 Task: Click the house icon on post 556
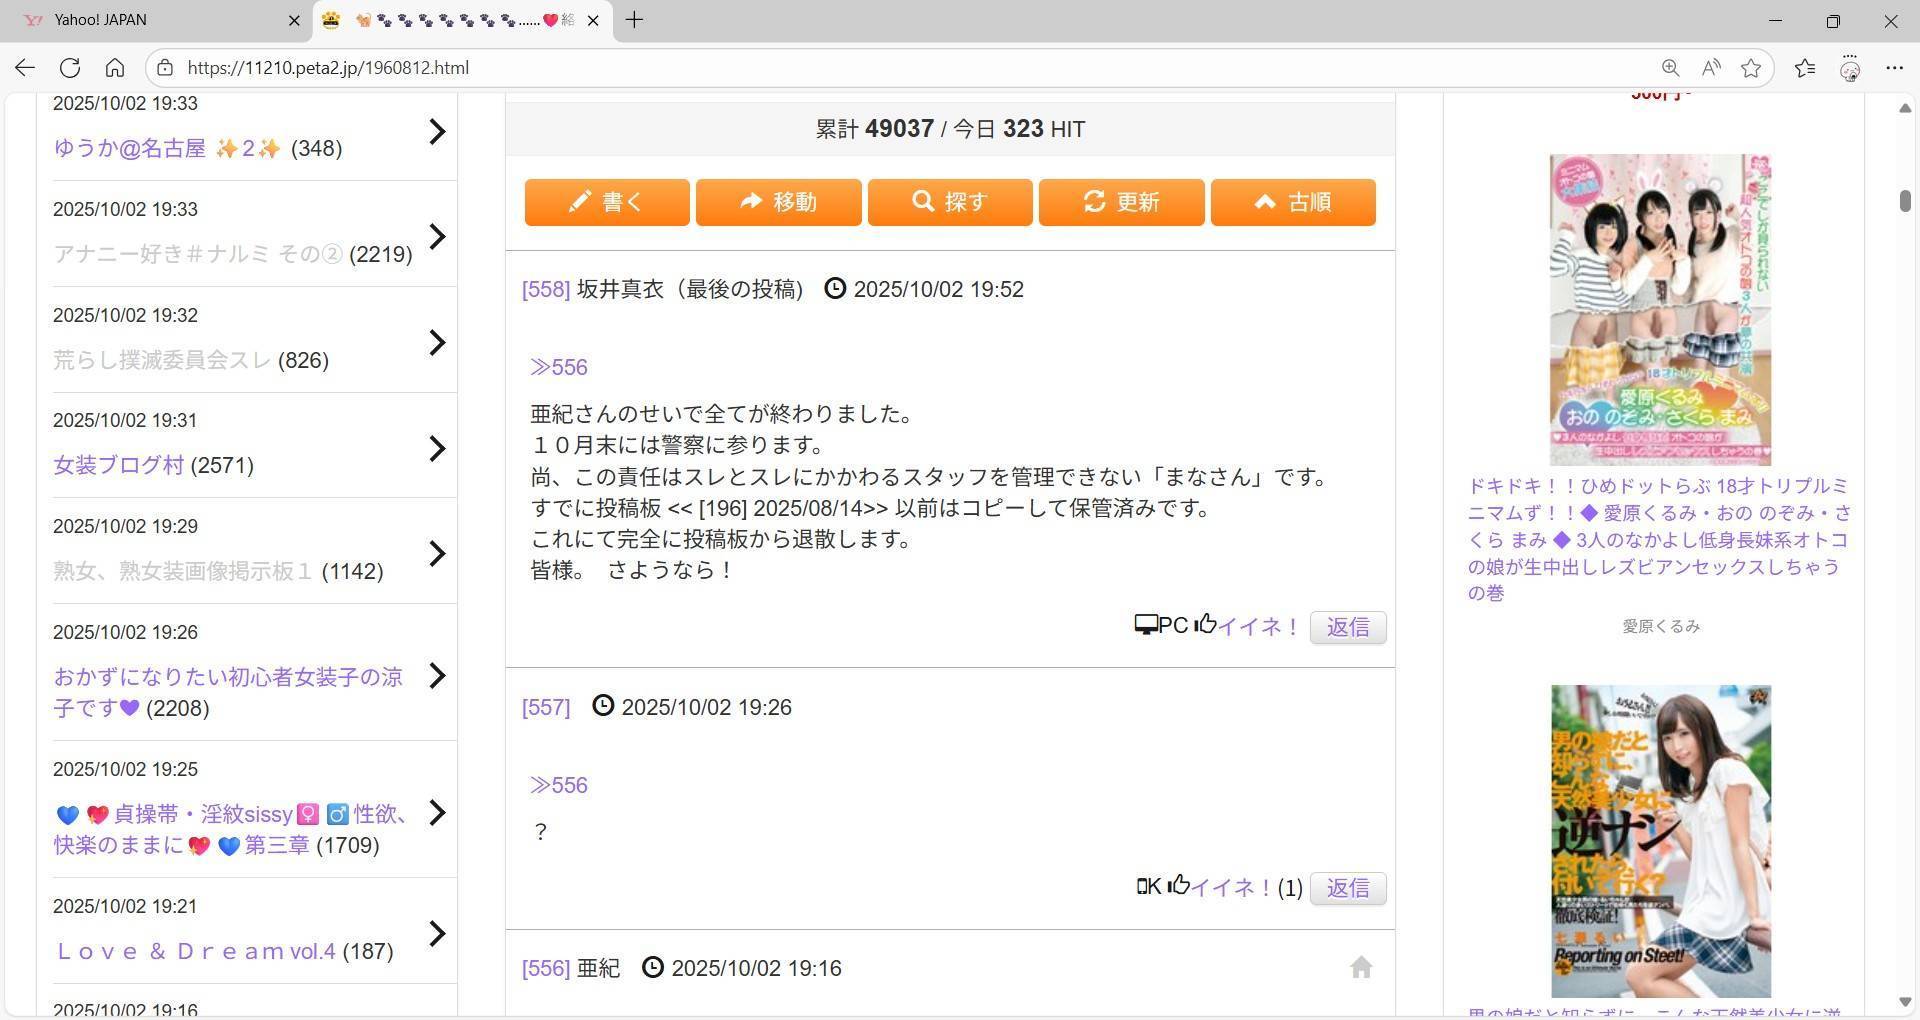[1361, 967]
